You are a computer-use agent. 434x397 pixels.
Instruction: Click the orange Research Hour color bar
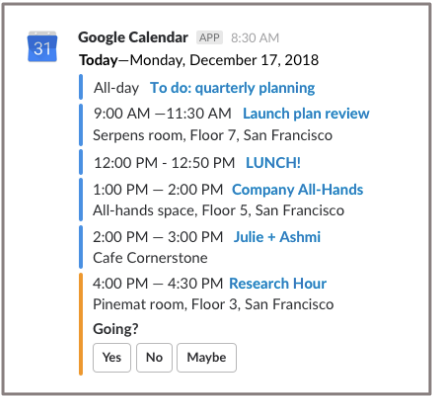[81, 324]
